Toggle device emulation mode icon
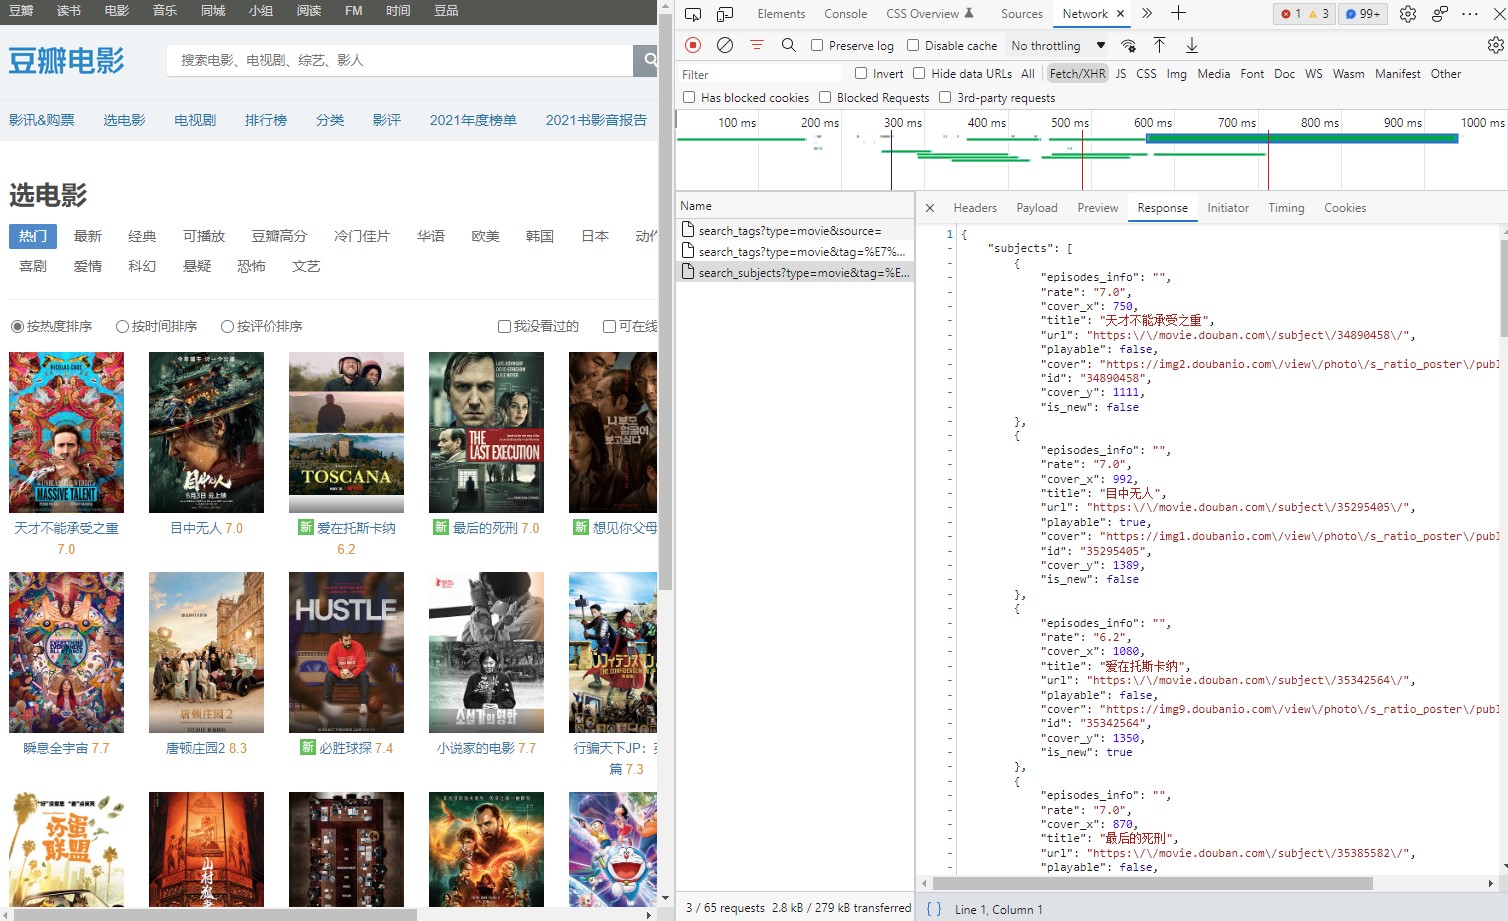This screenshot has height=921, width=1508. [725, 14]
